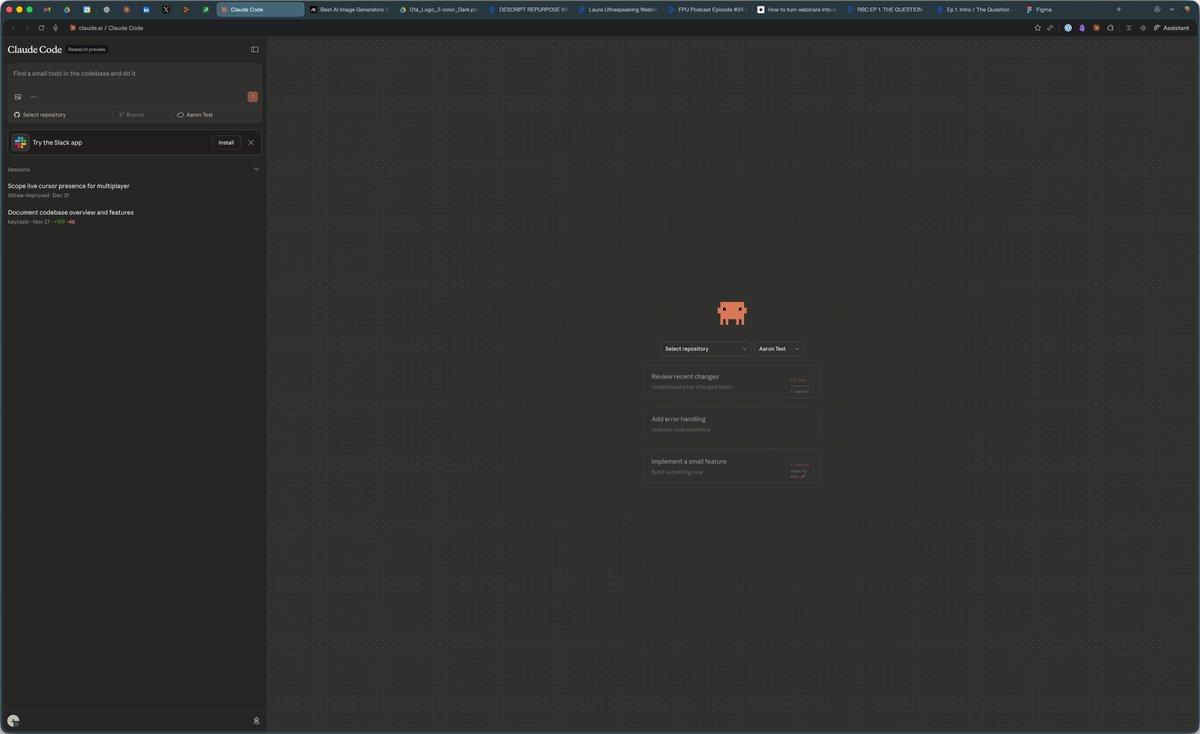
Task: Open the browser Assistant panel
Action: (1171, 28)
